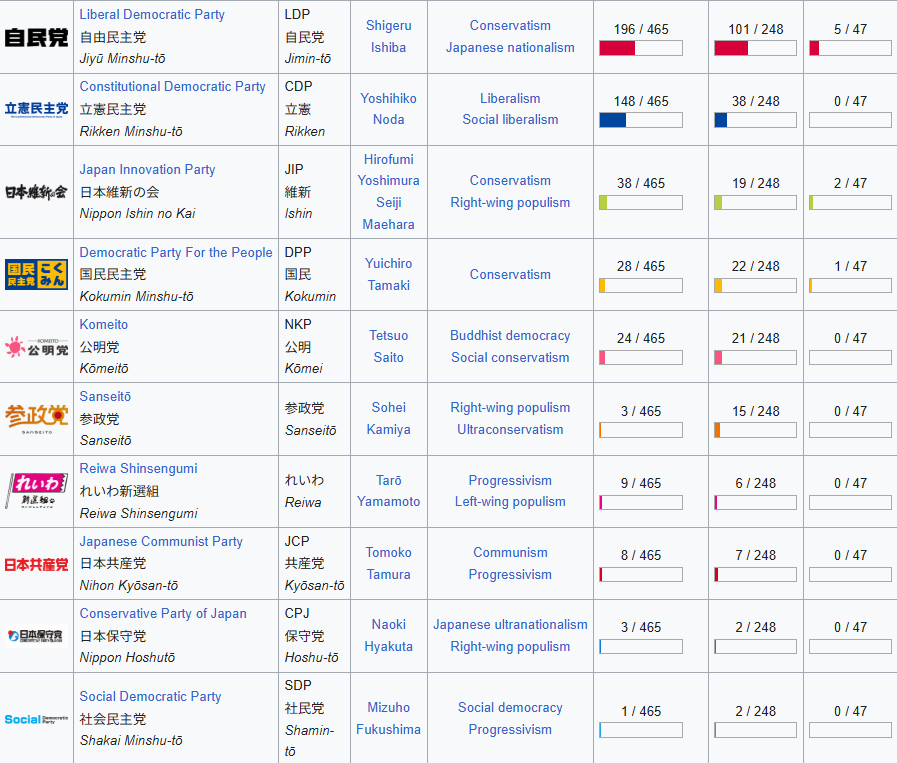Click the Reiwa Shinsengumi logo
Viewport: 897px width, 763px height.
[37, 491]
